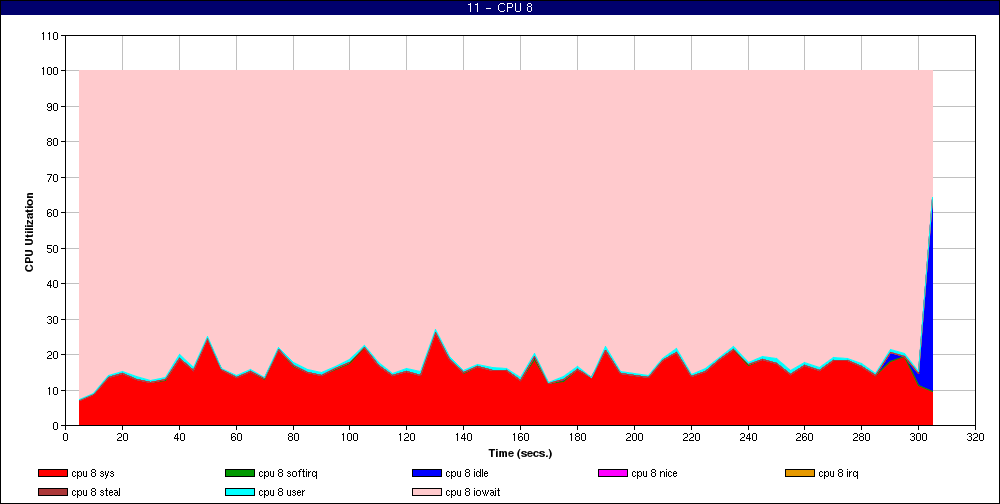
Task: Select the 'cpu 8 idle' legend label
Action: (x=467, y=473)
